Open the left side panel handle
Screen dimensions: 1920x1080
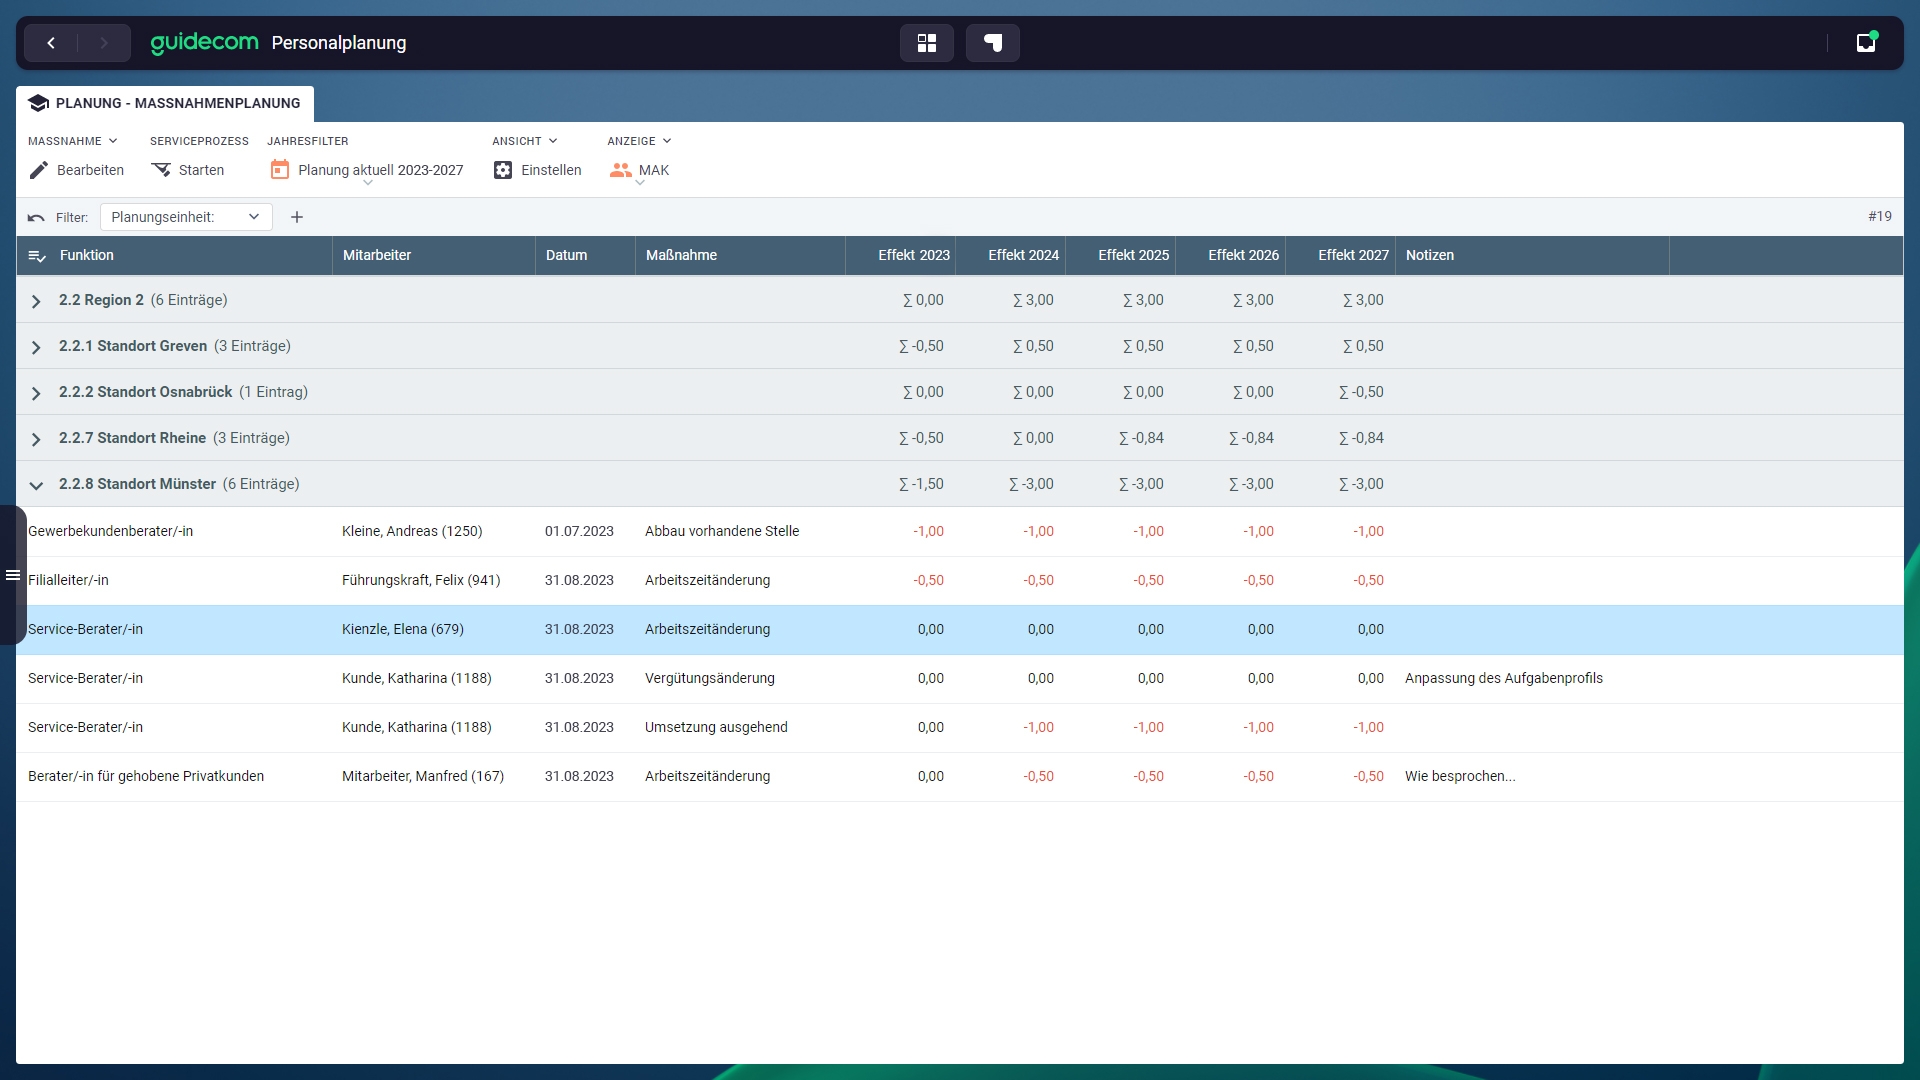coord(13,575)
